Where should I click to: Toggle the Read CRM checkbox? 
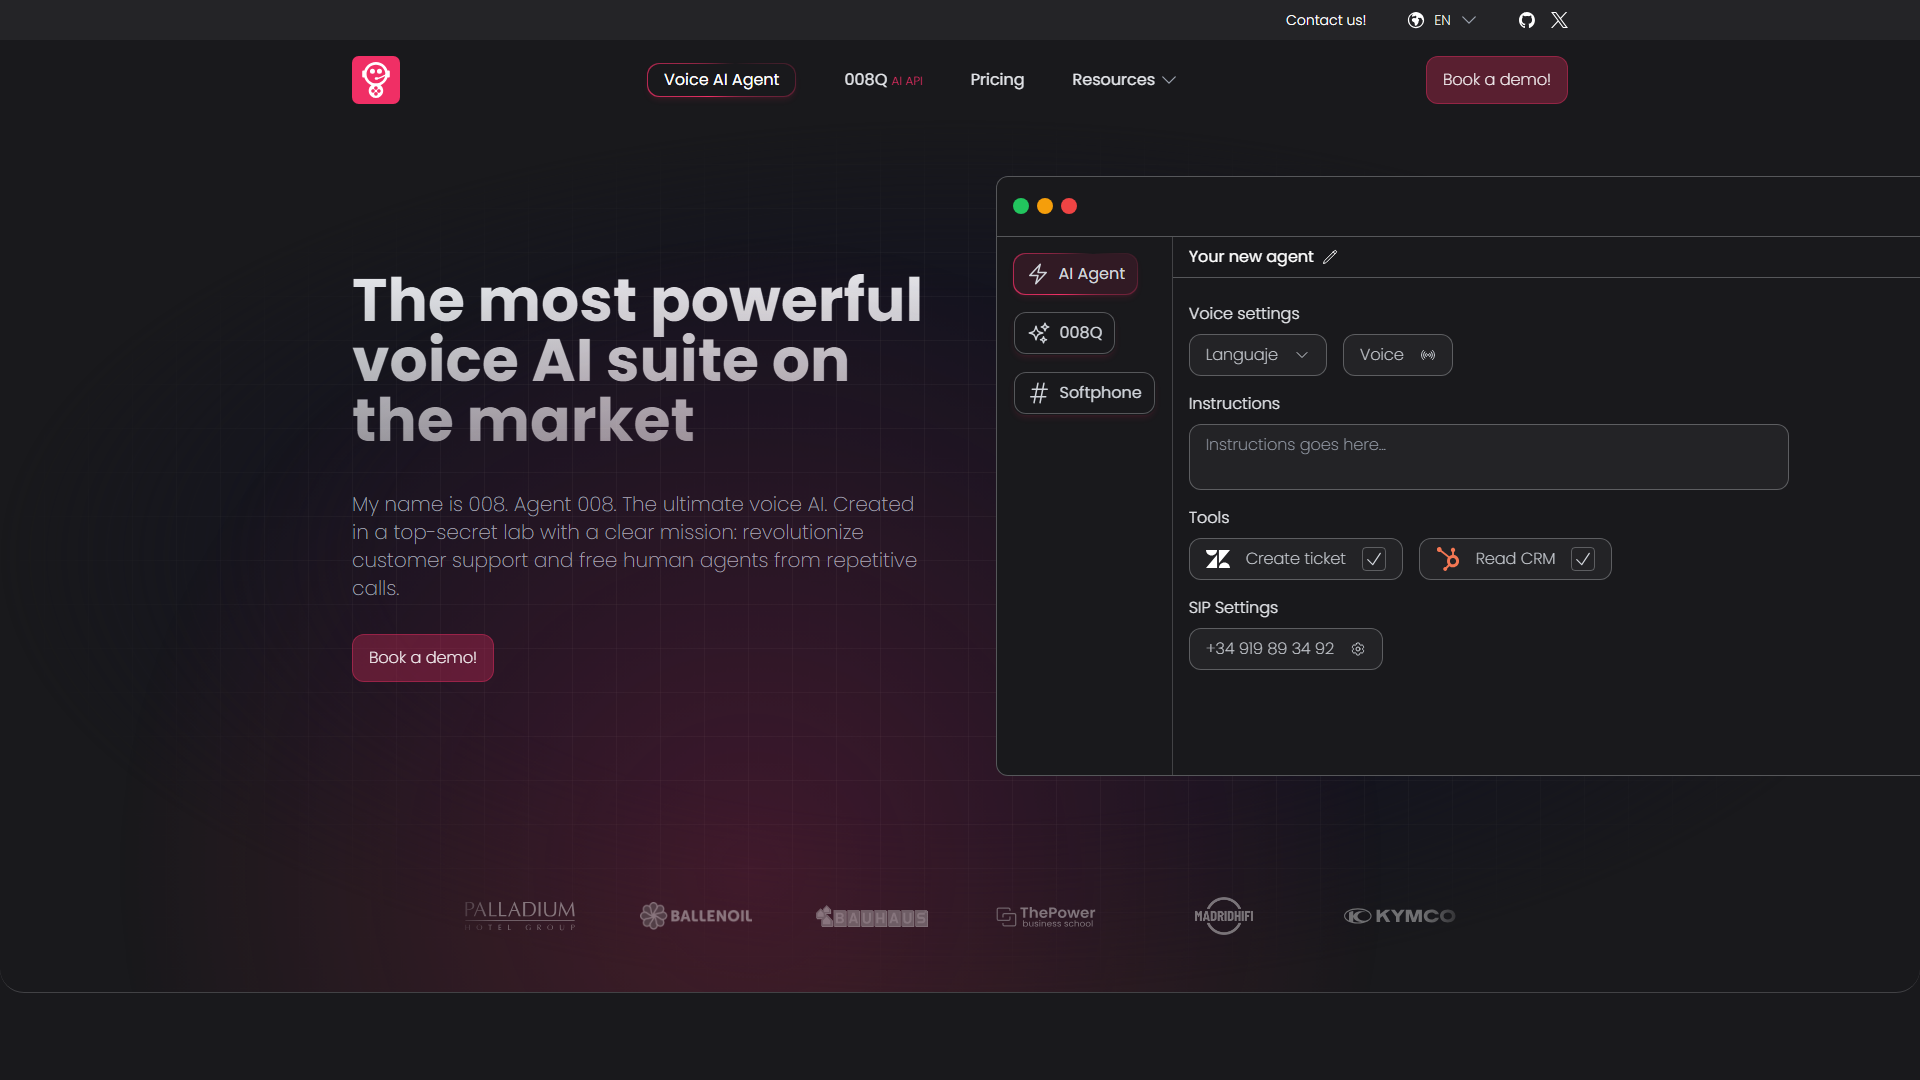coord(1582,559)
